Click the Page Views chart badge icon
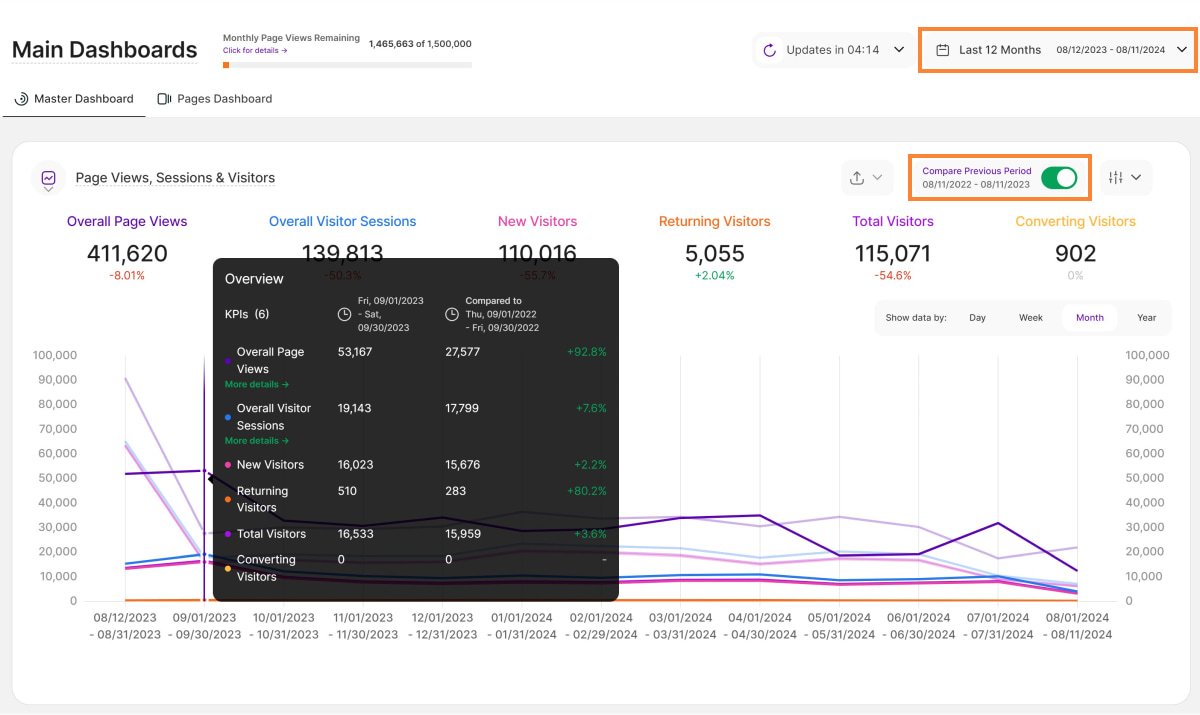The image size is (1200, 715). (x=47, y=177)
